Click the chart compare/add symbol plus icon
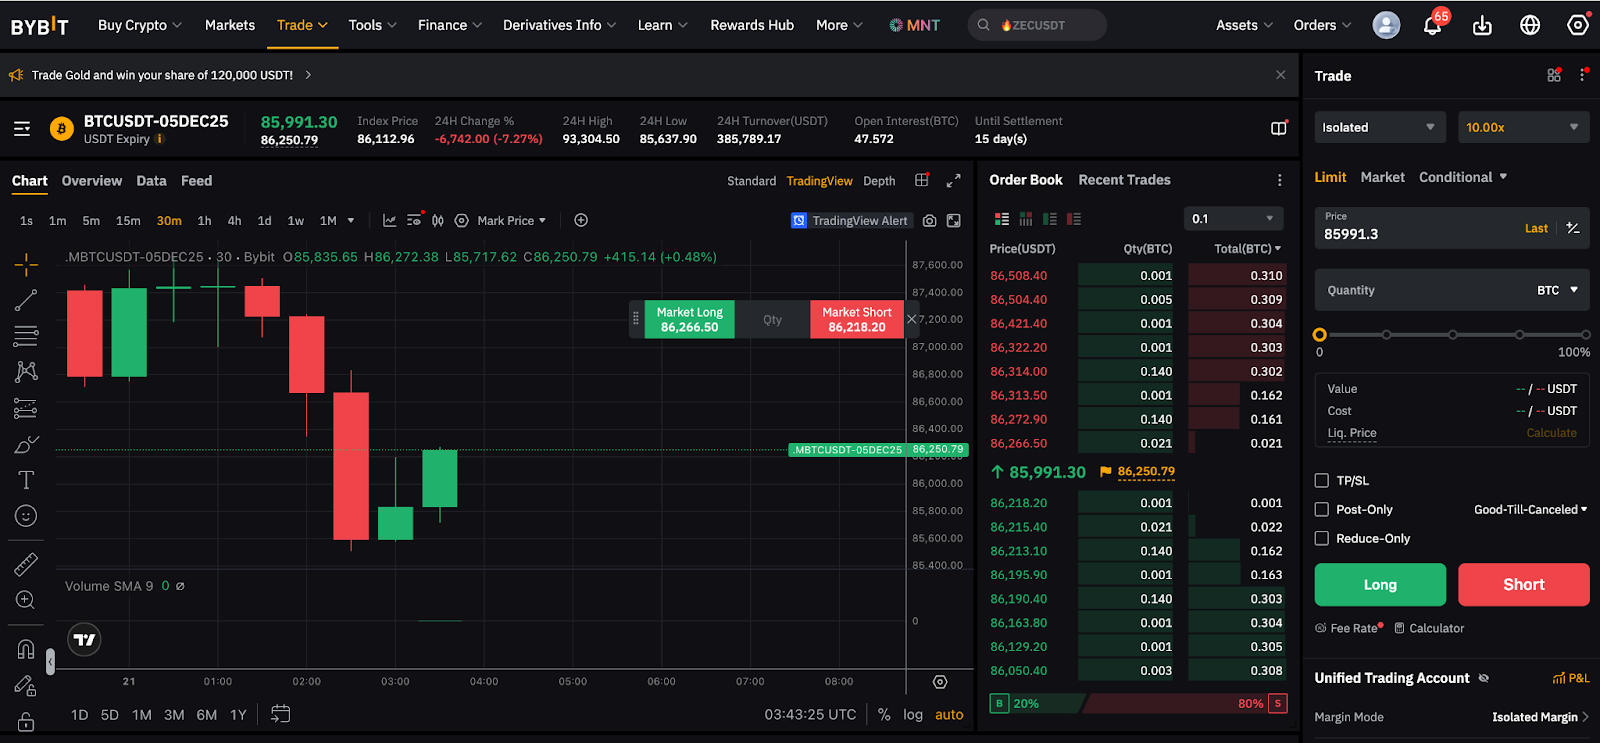1600x743 pixels. [581, 220]
